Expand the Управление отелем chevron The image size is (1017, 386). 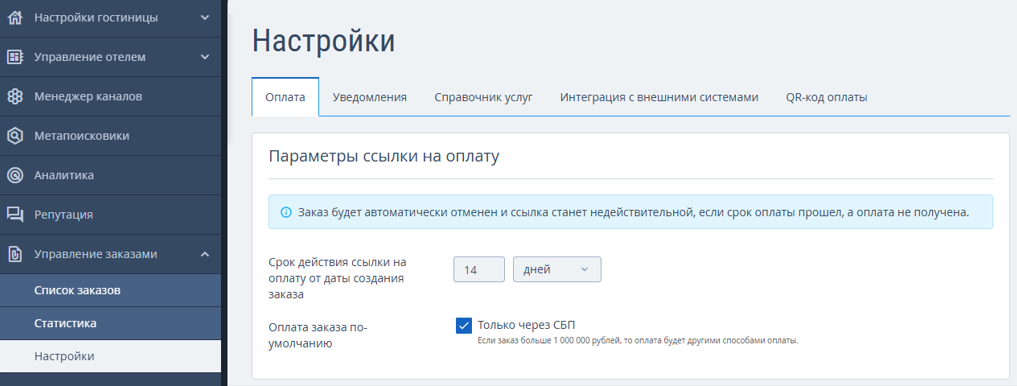coord(205,57)
